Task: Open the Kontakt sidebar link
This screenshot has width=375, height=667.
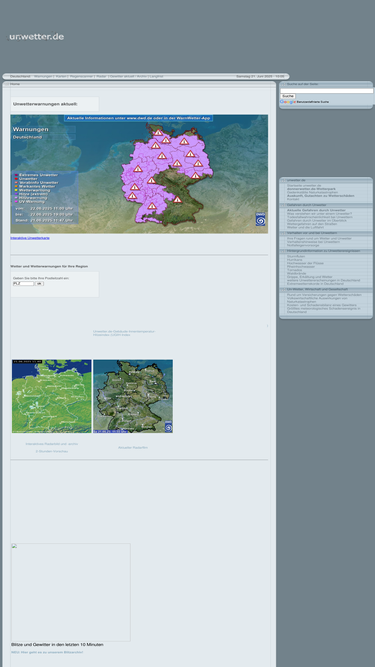Action: click(293, 199)
